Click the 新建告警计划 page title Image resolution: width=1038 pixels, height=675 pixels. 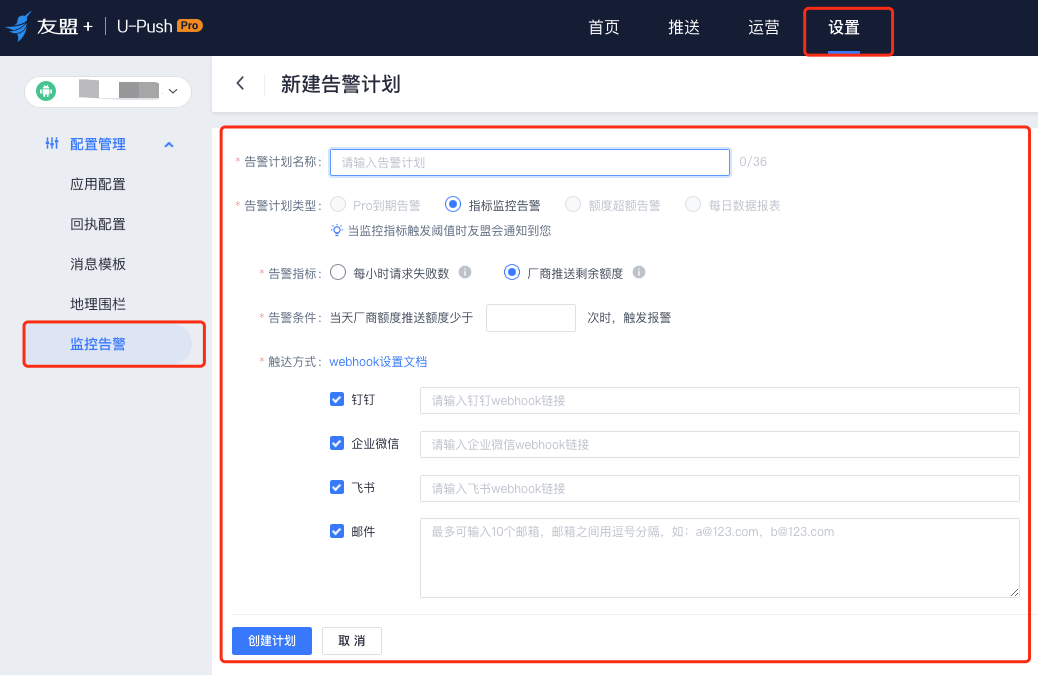(340, 84)
